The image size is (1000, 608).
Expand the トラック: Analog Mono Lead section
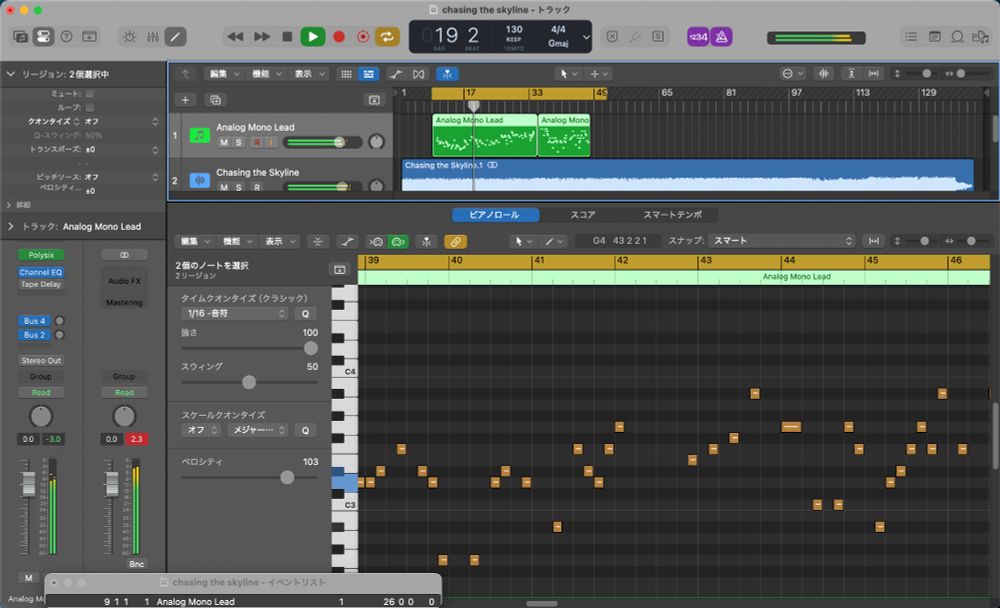(x=10, y=226)
